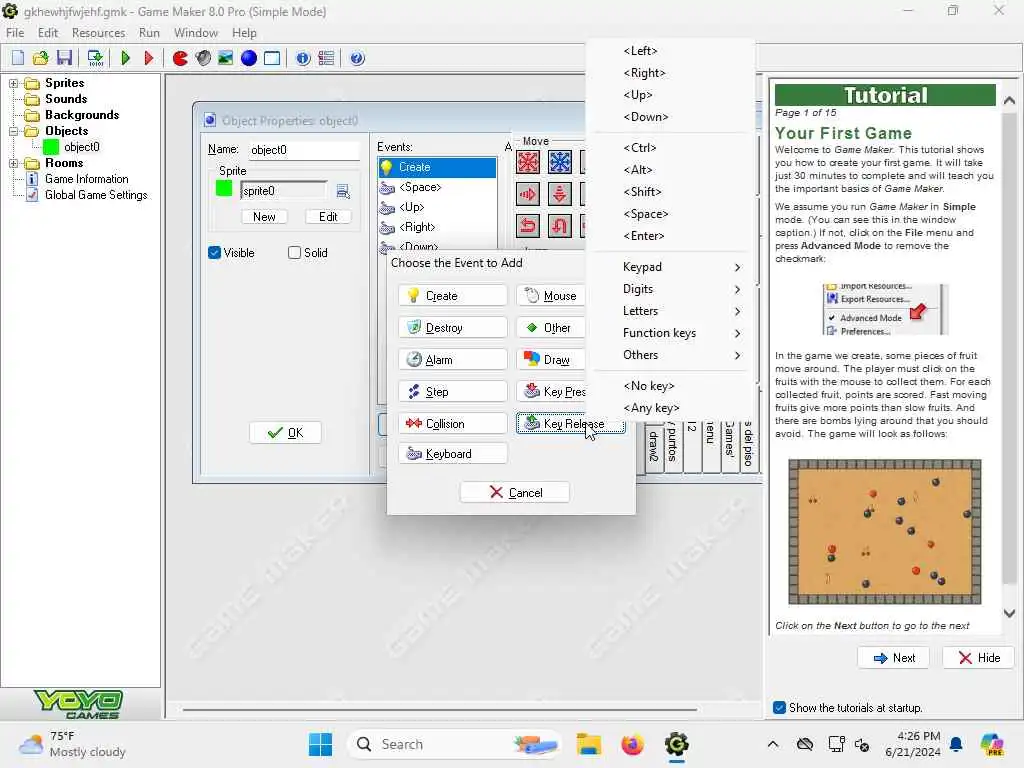Image resolution: width=1024 pixels, height=768 pixels.
Task: Collapse the Objects folder in resource tree
Action: tap(13, 131)
